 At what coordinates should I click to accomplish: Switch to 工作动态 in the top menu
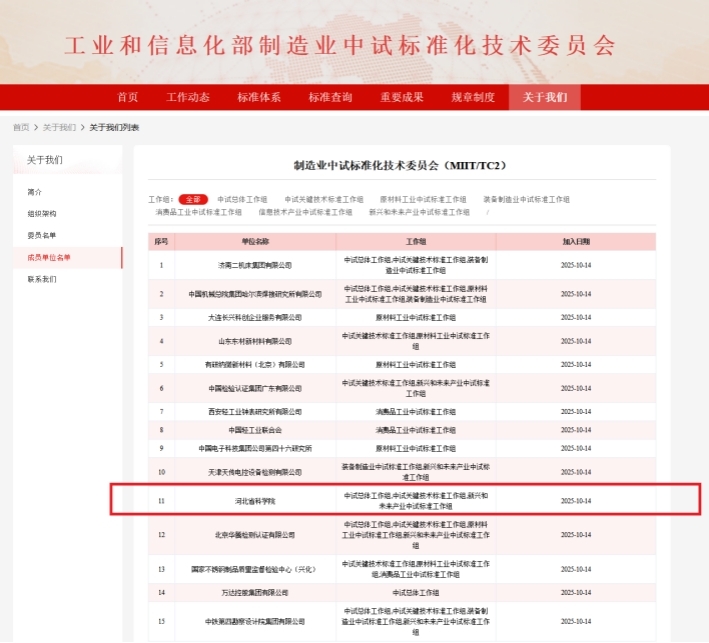pyautogui.click(x=188, y=97)
